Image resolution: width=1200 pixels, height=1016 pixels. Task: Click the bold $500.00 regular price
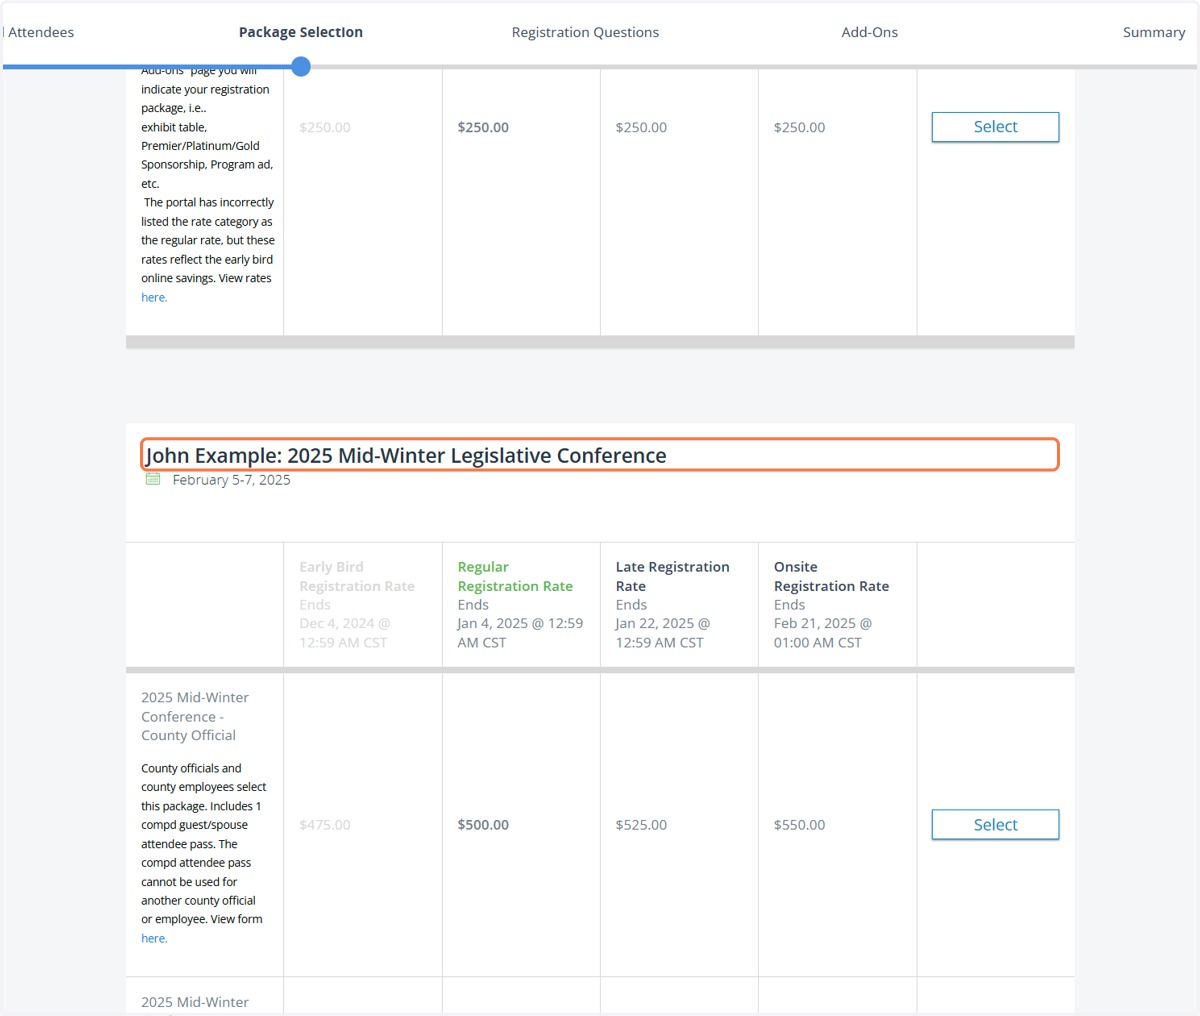(483, 825)
